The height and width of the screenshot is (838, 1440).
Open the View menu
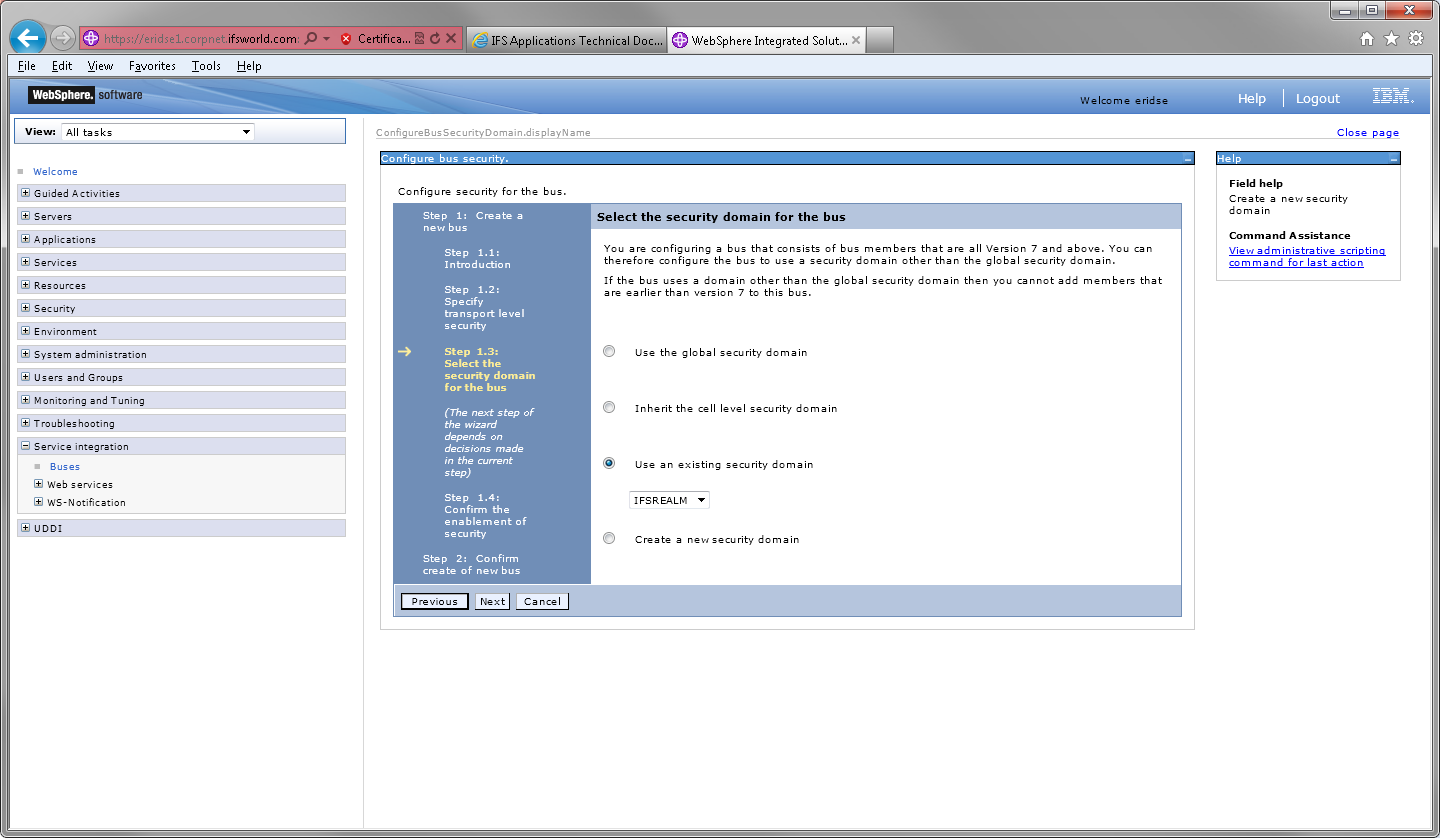(100, 66)
